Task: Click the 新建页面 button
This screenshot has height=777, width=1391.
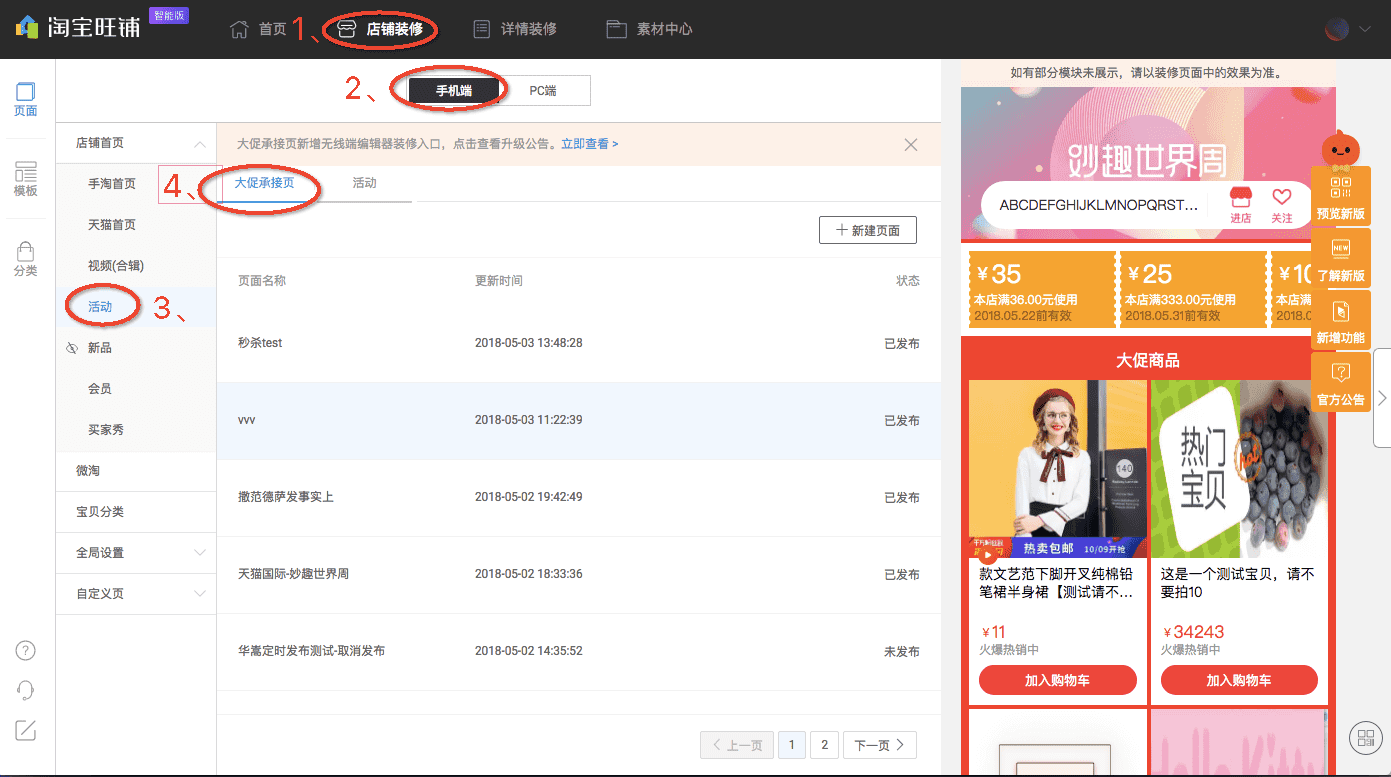Action: tap(867, 229)
